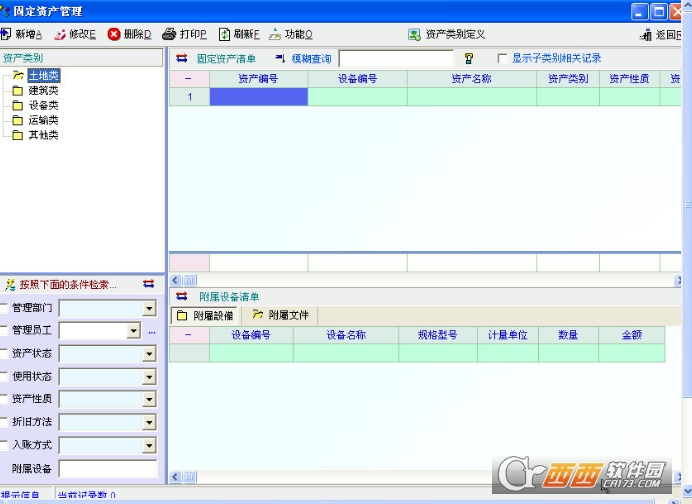This screenshot has width=692, height=504.
Task: Open the 资产状态 dropdown
Action: coord(150,354)
